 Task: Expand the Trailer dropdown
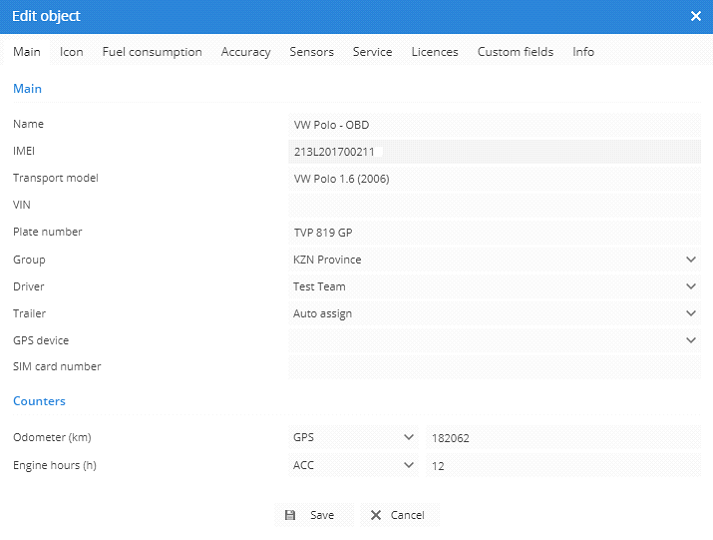tap(494, 314)
